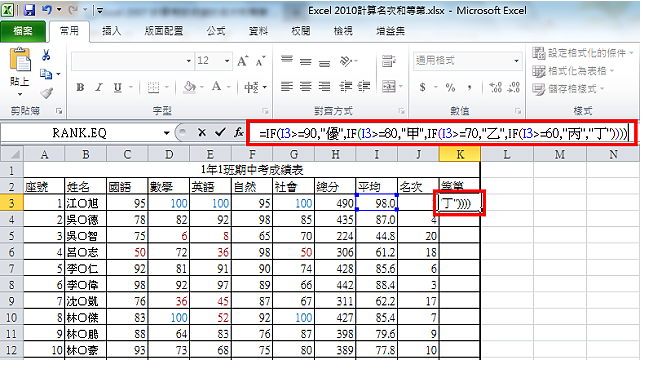The height and width of the screenshot is (372, 651).
Task: Select column K header
Action: coord(460,154)
